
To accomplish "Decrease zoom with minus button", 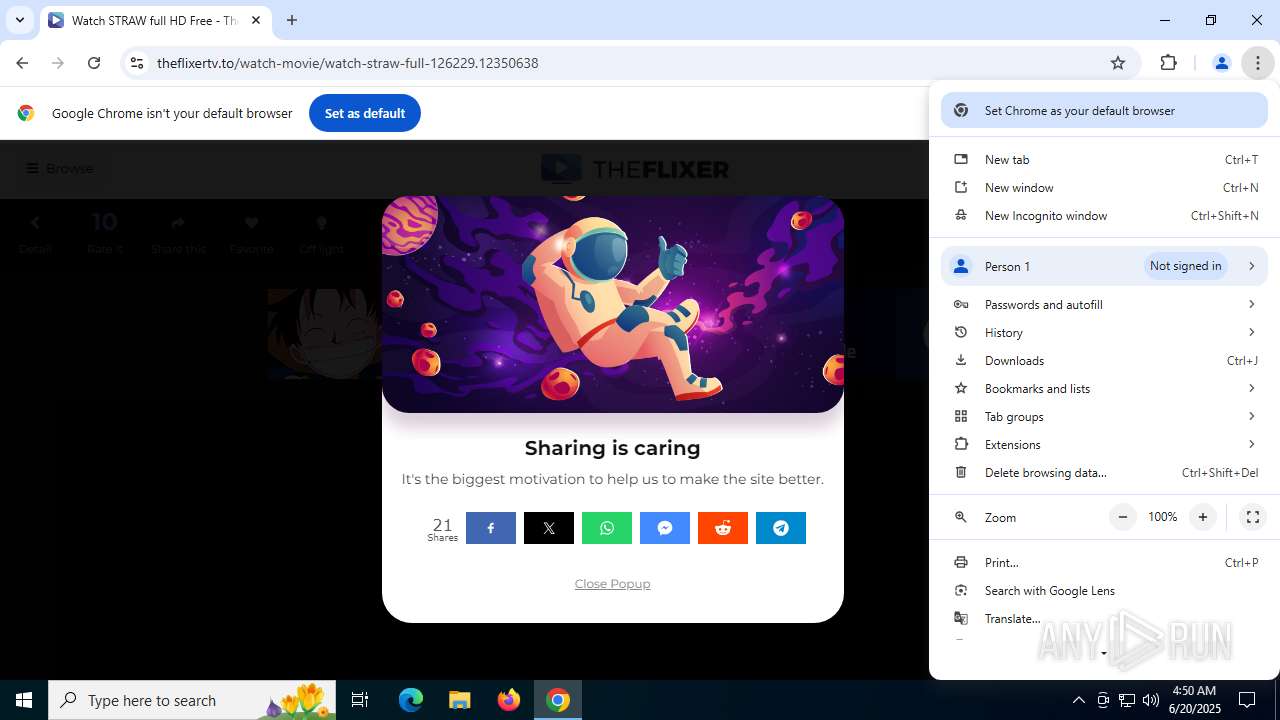I will (1123, 517).
